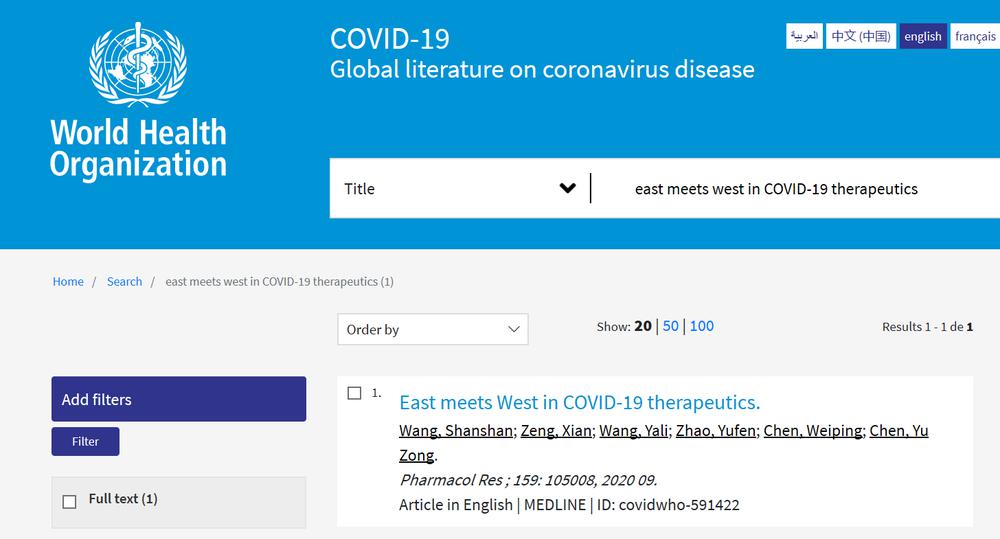This screenshot has height=539, width=1000.
Task: Open the Title field dropdown chevron
Action: click(x=568, y=188)
